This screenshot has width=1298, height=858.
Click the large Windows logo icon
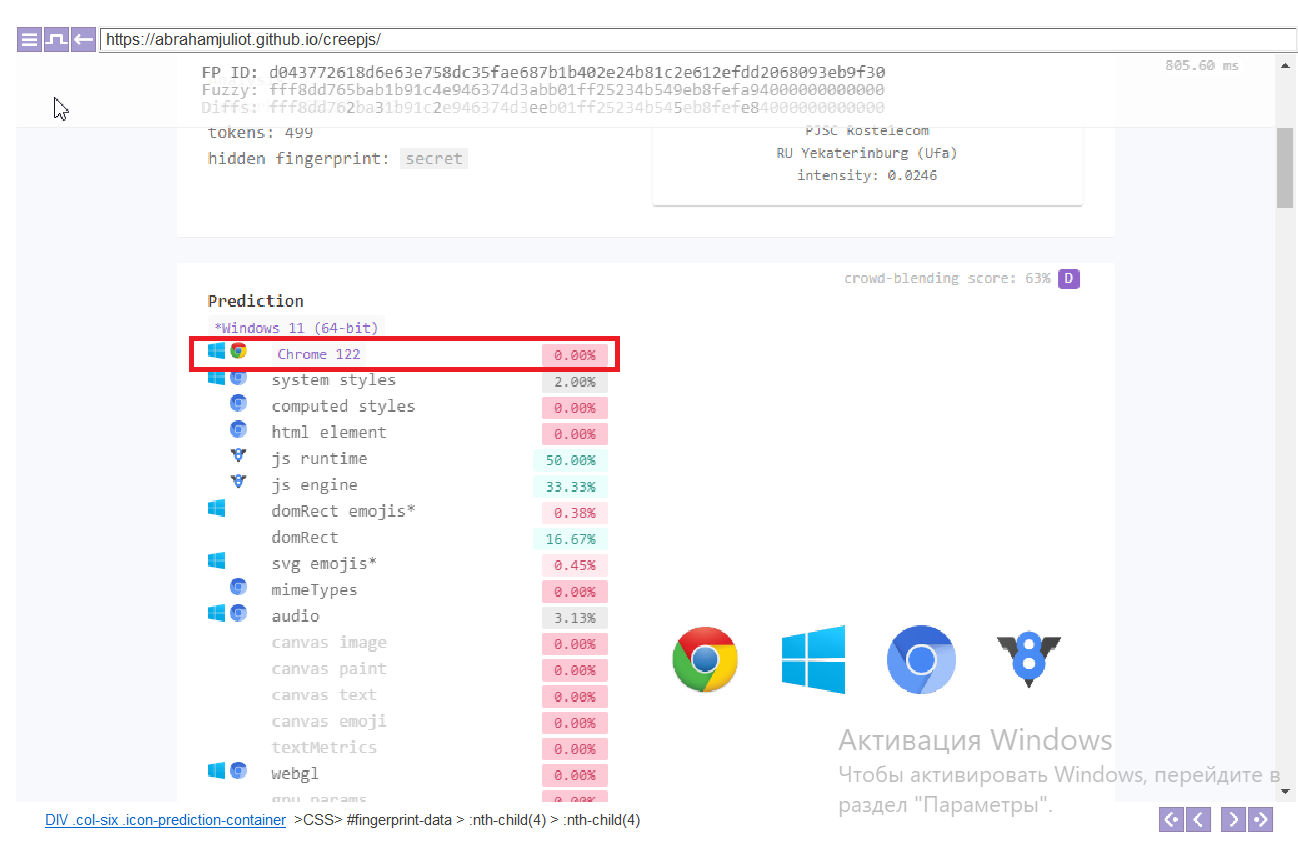(x=813, y=660)
